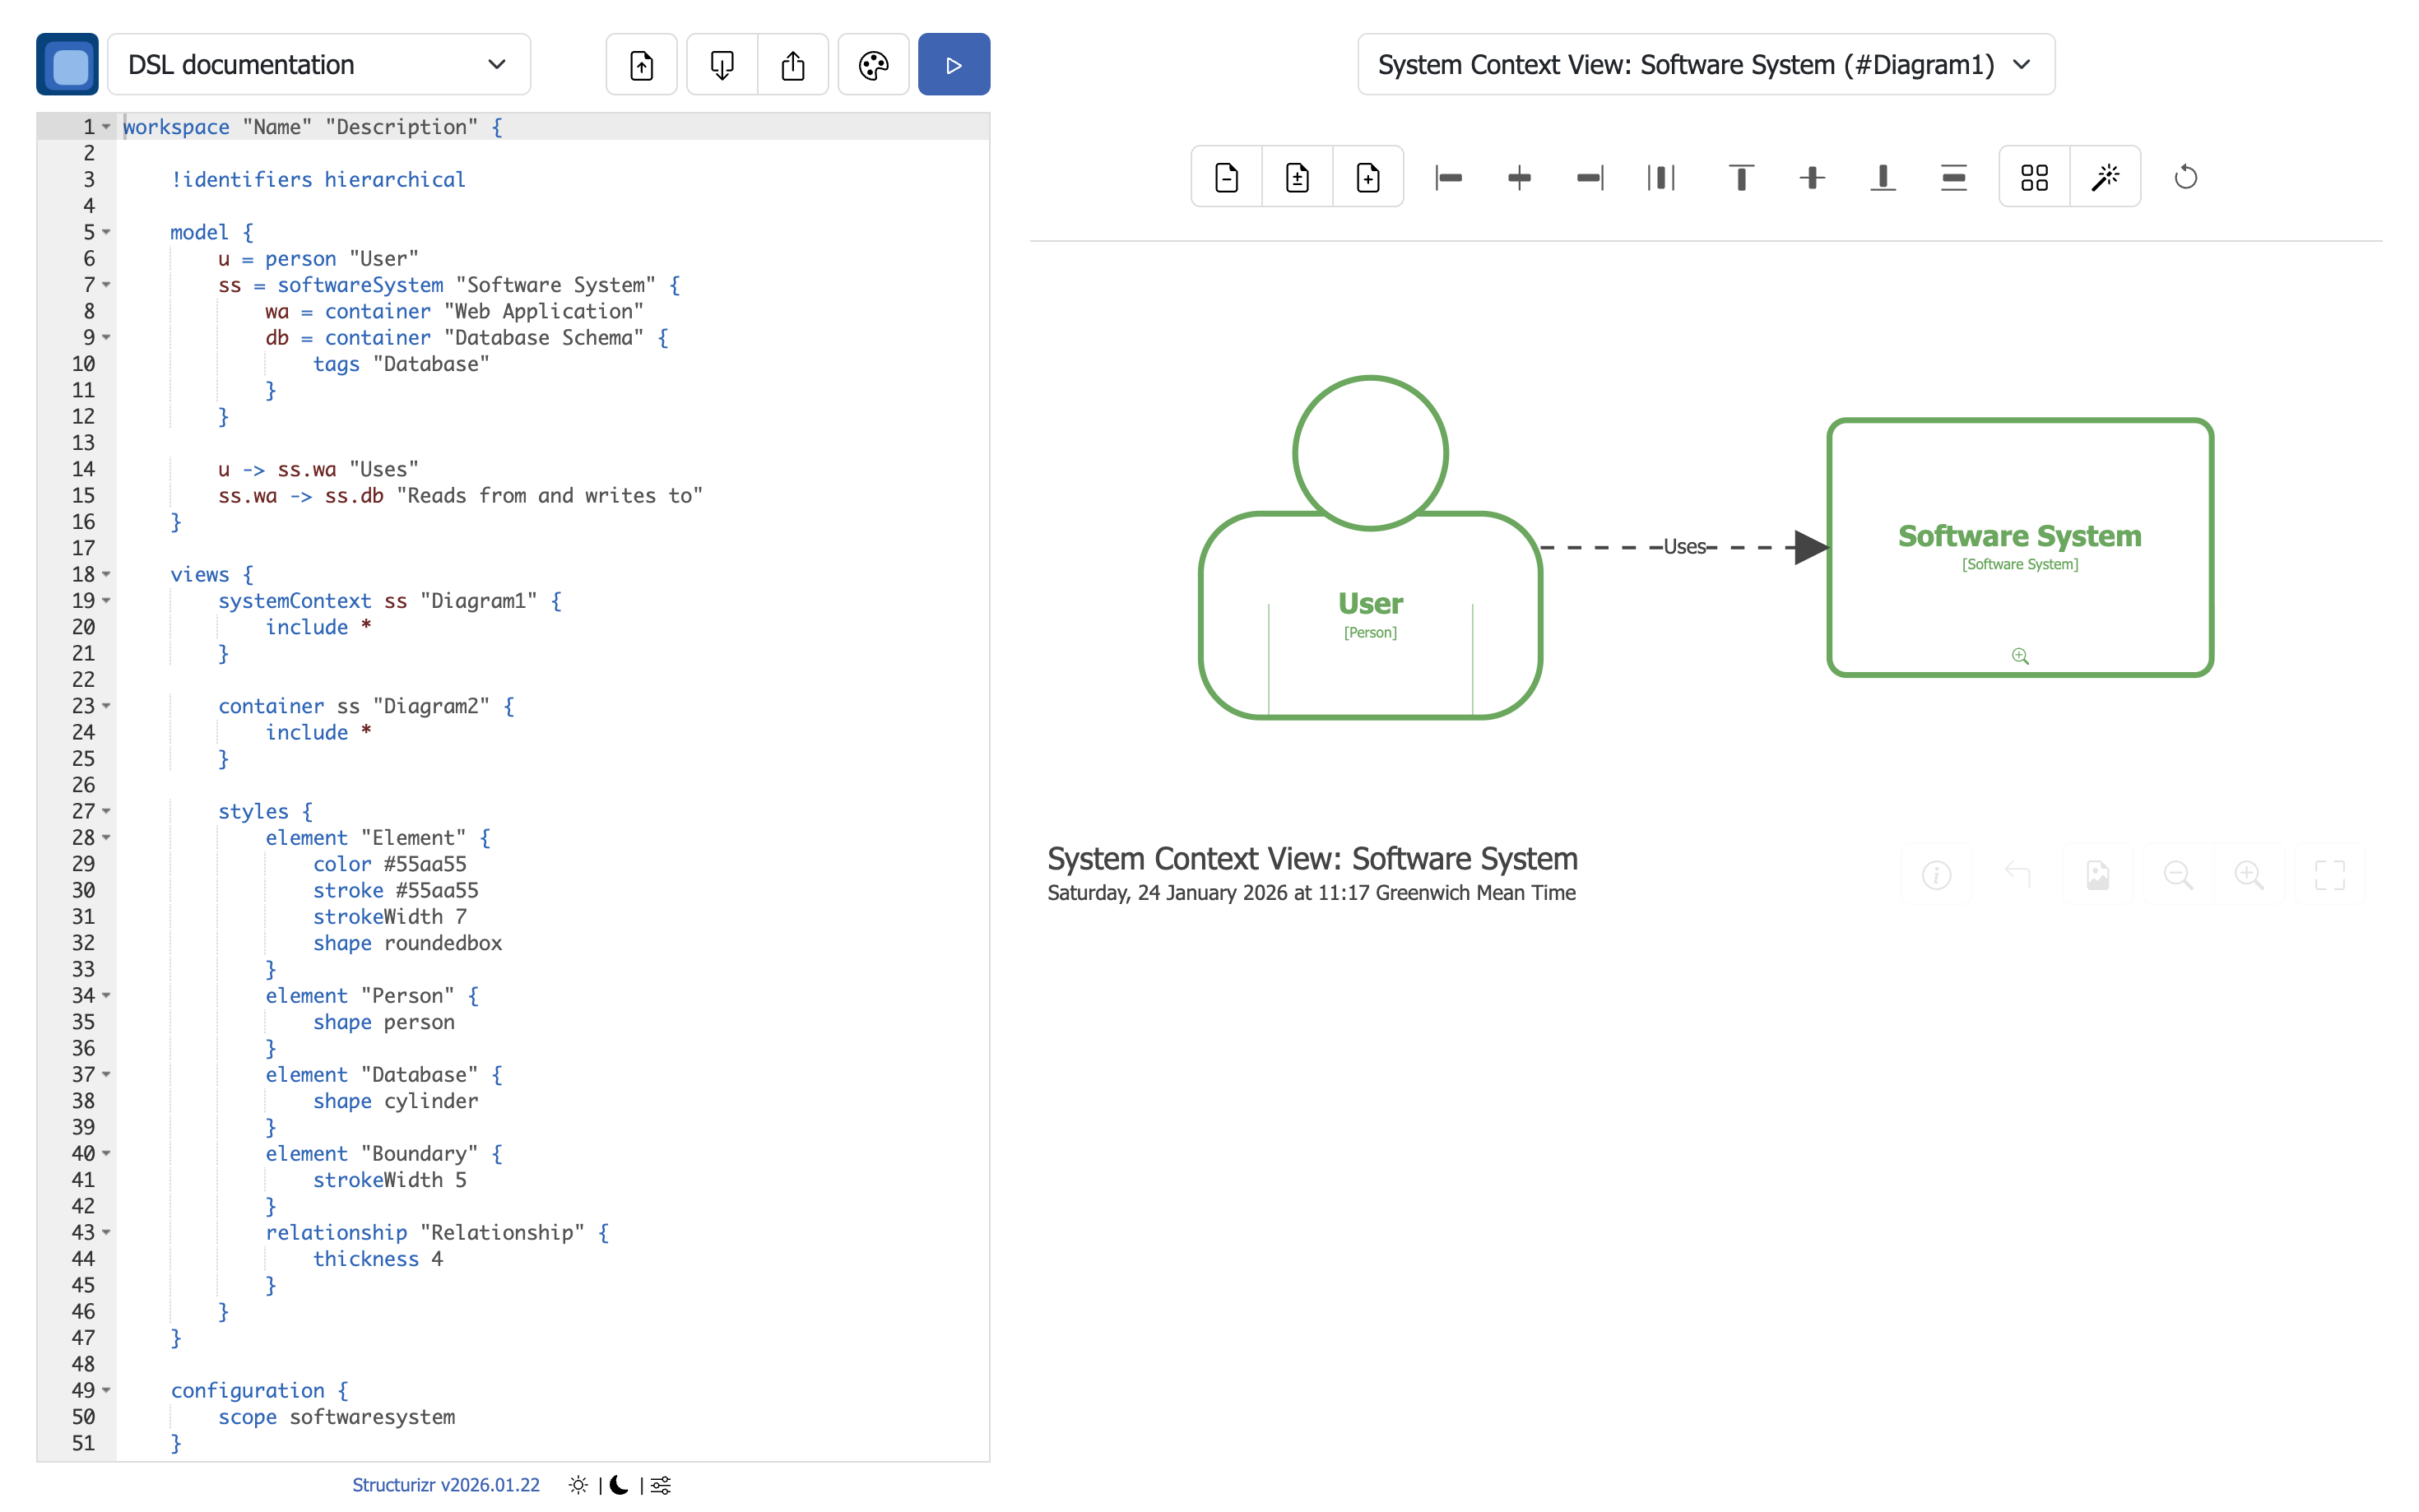Screen dimensions: 2419x1512
Task: Undo the last diagram change
Action: [2019, 874]
